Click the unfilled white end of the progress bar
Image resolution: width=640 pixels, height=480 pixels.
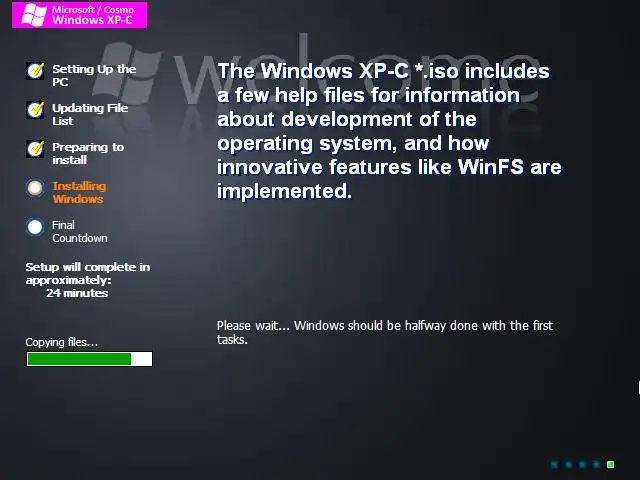(x=141, y=359)
